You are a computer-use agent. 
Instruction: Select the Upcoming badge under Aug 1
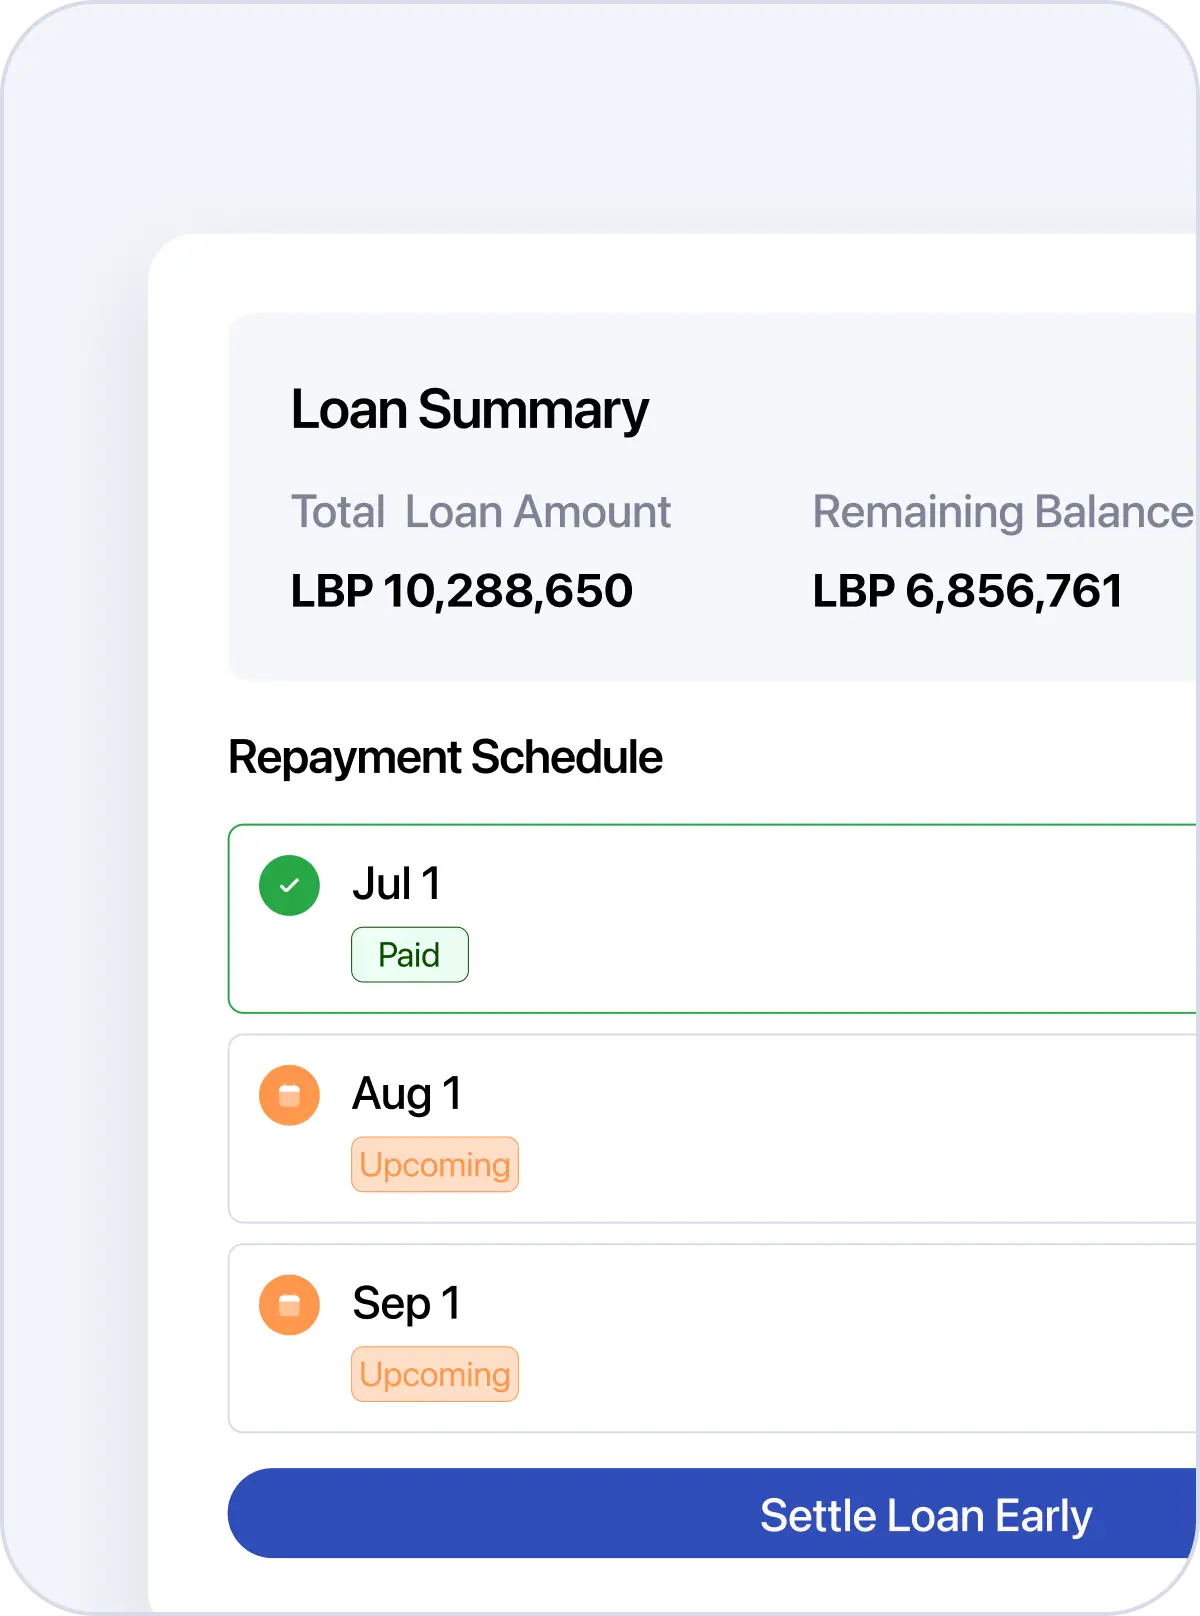tap(435, 1165)
